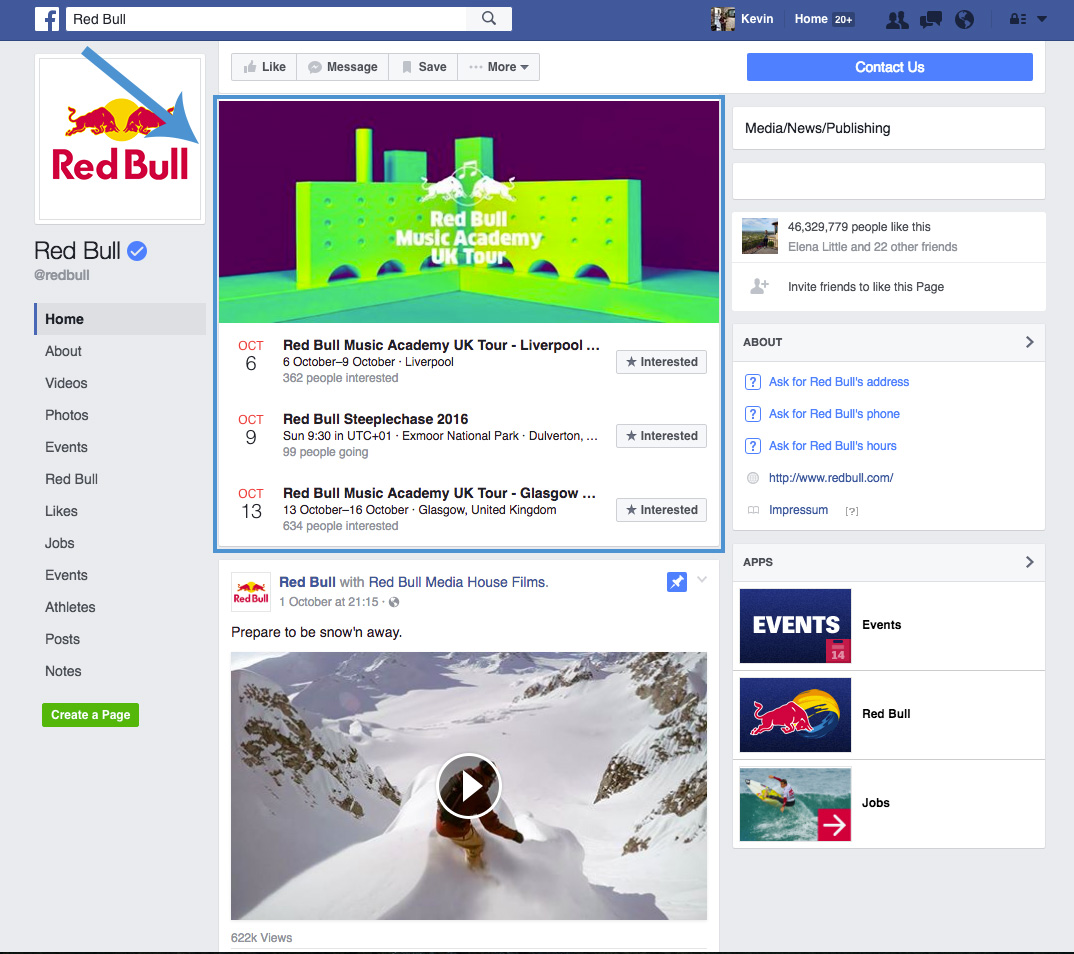Open Likes in the page sidebar
This screenshot has height=954, width=1074.
(61, 511)
